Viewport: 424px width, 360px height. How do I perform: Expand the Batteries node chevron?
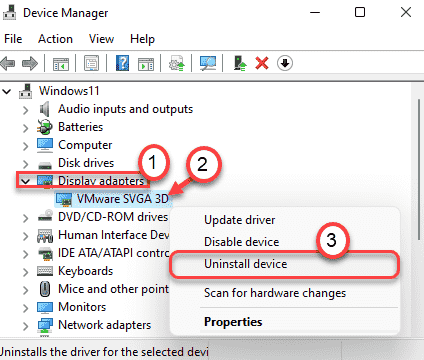click(26, 128)
